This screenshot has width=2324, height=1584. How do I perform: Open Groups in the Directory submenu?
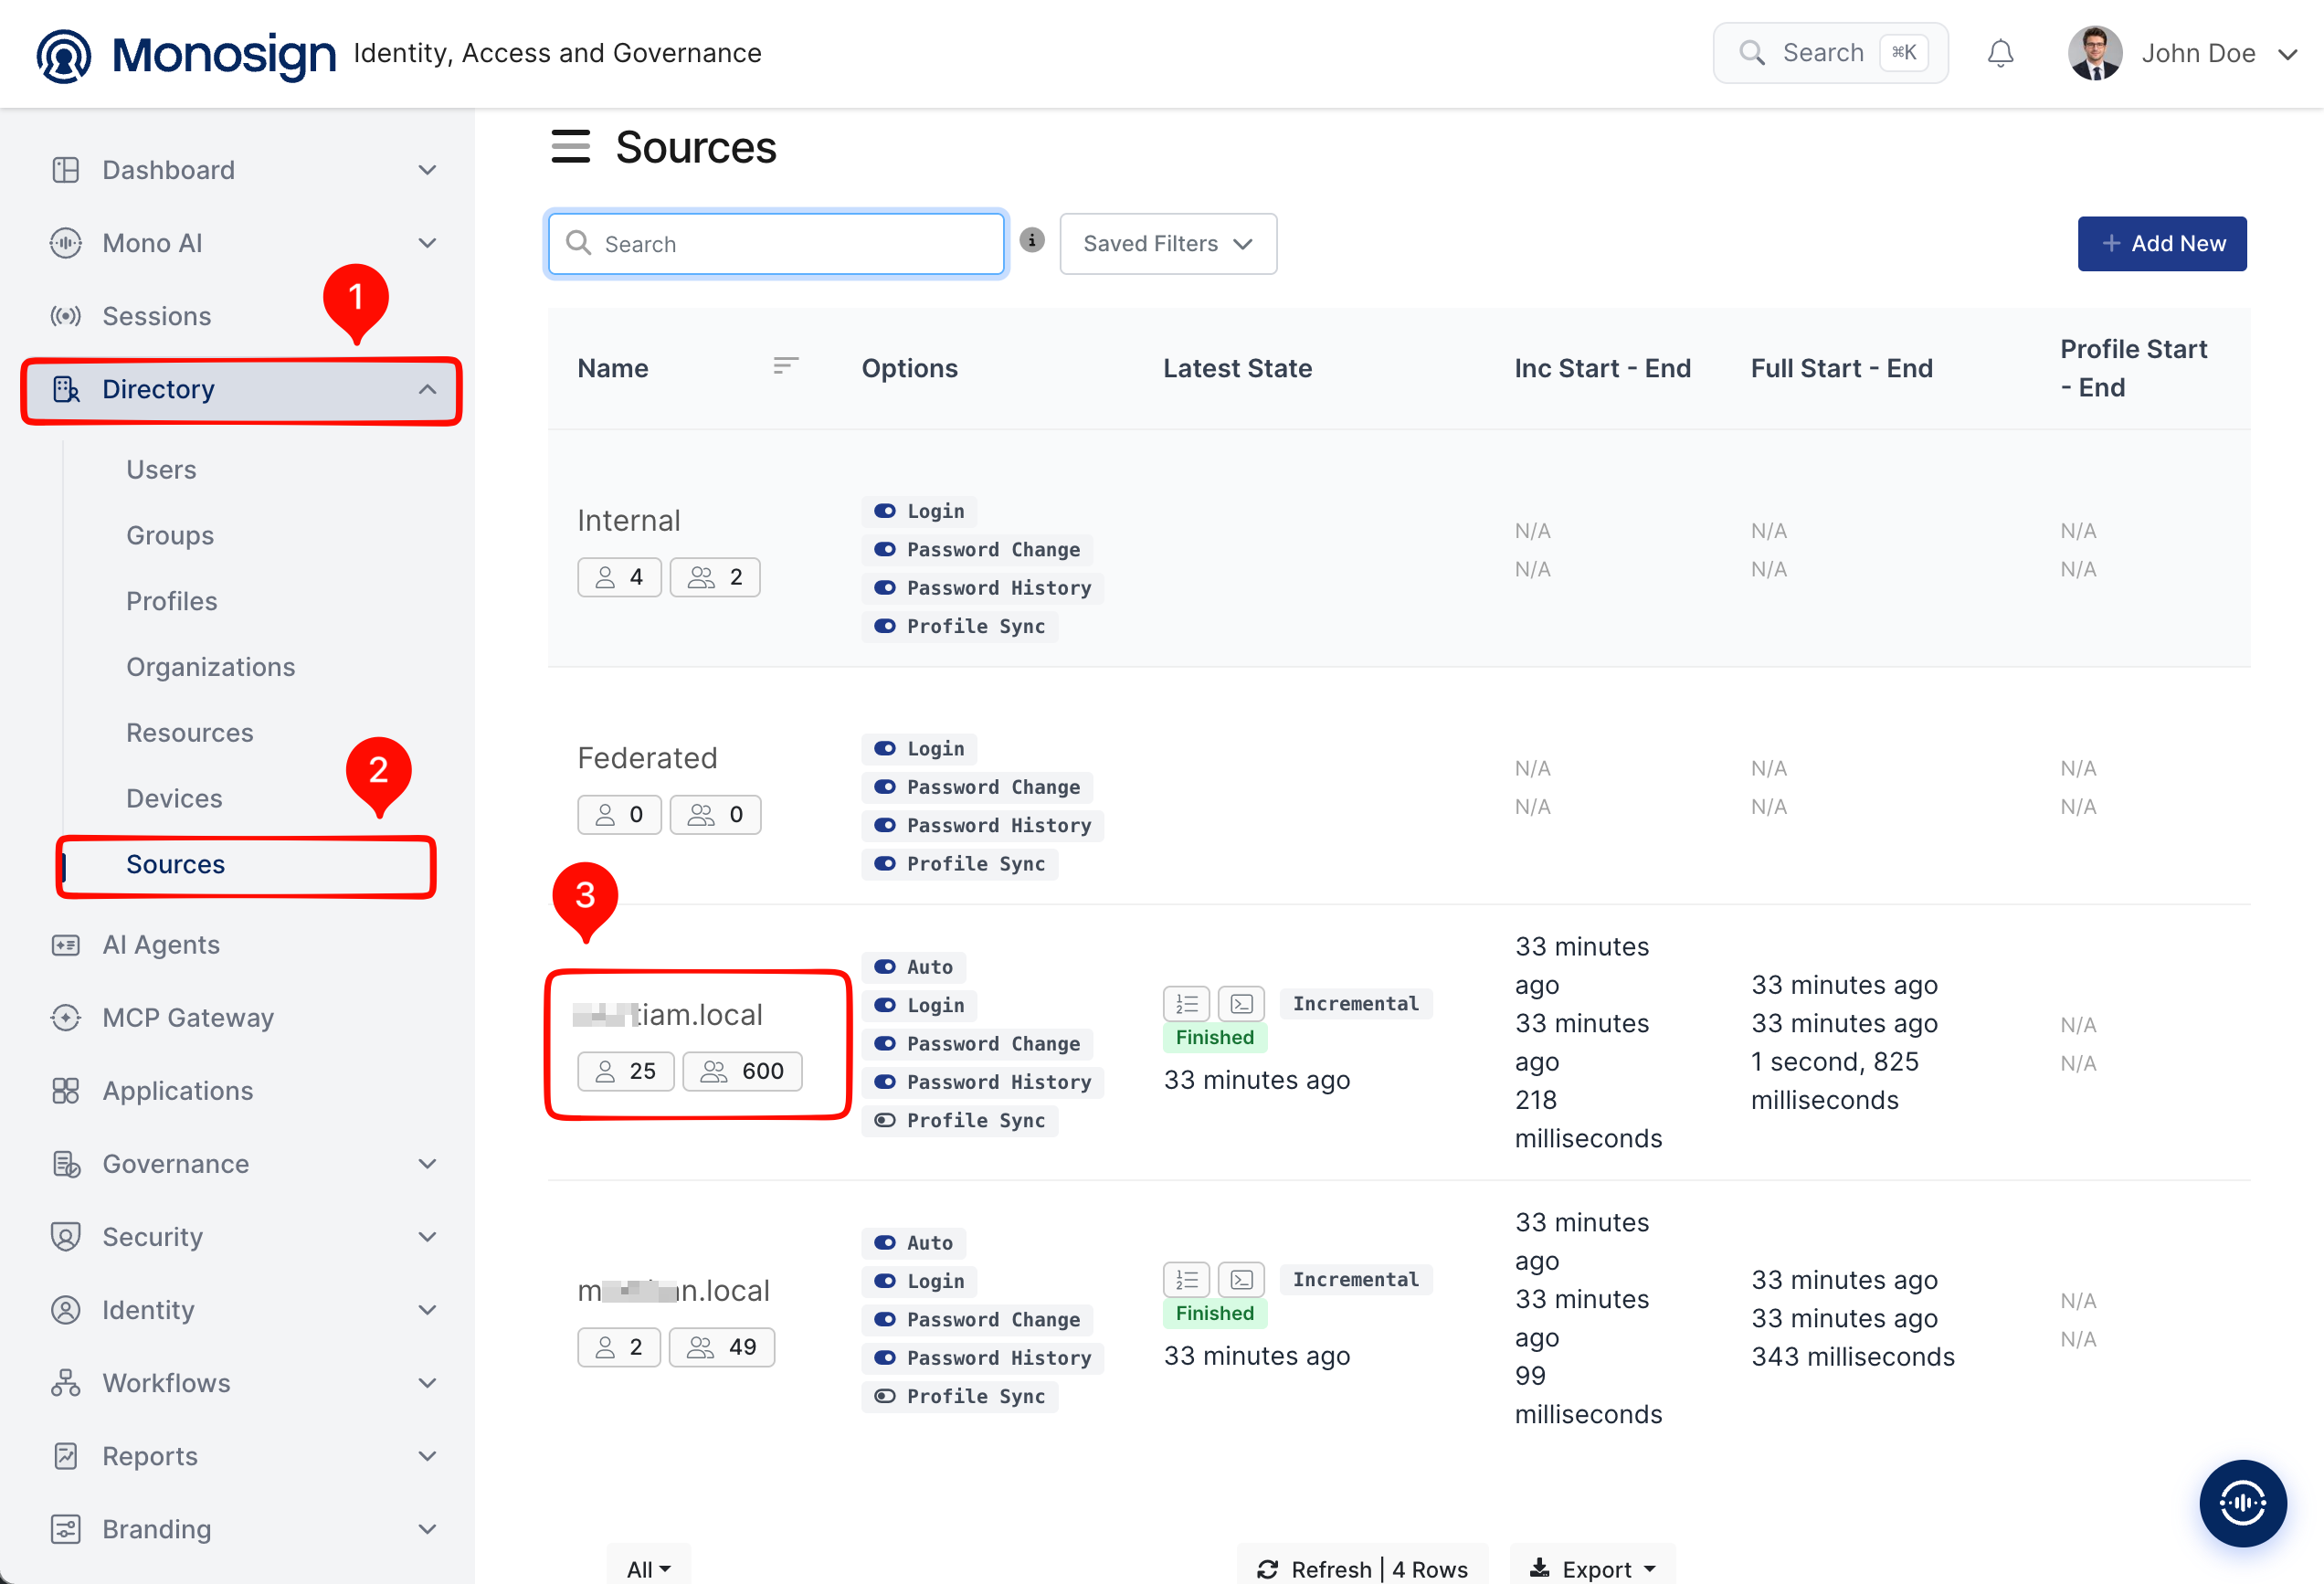coord(170,535)
